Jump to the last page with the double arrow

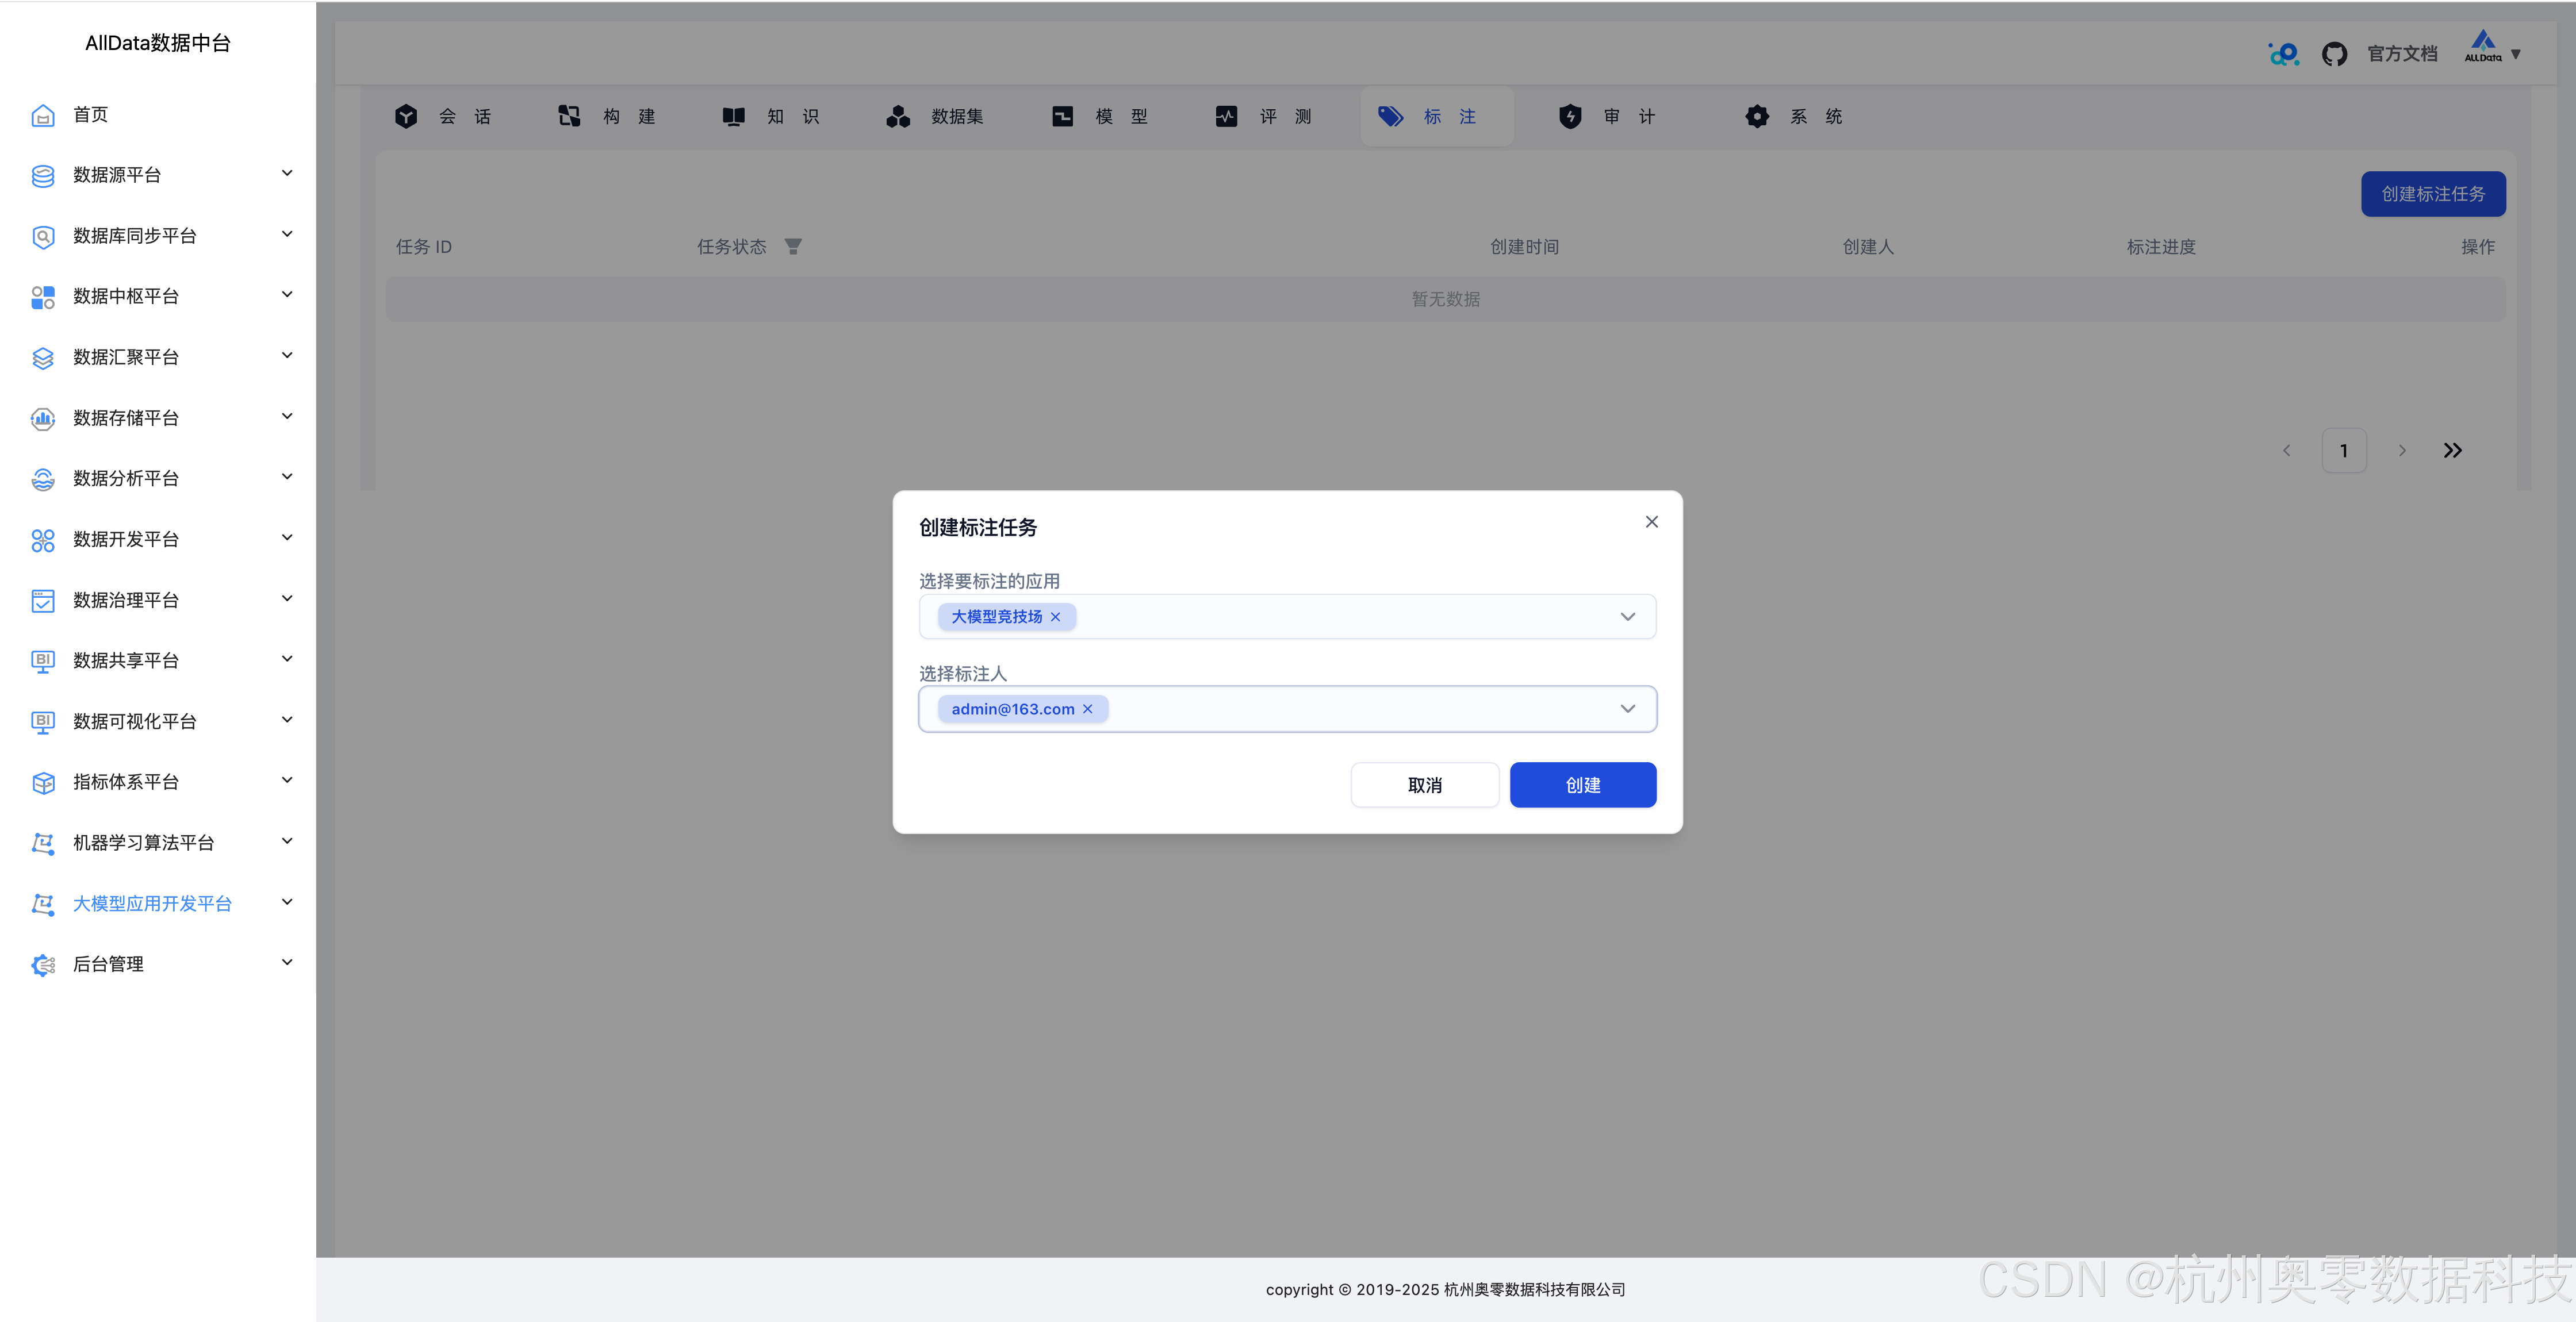(x=2452, y=451)
